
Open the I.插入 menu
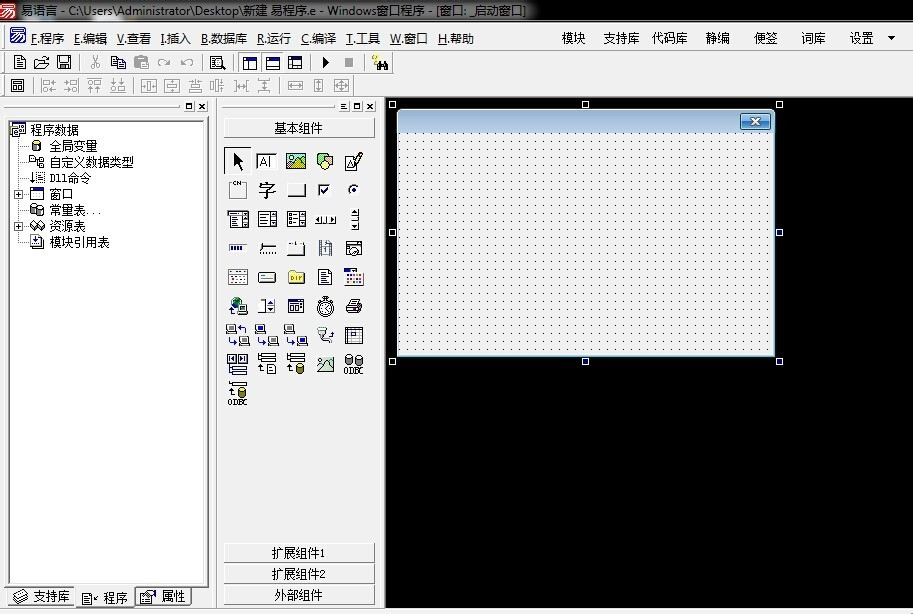(175, 39)
